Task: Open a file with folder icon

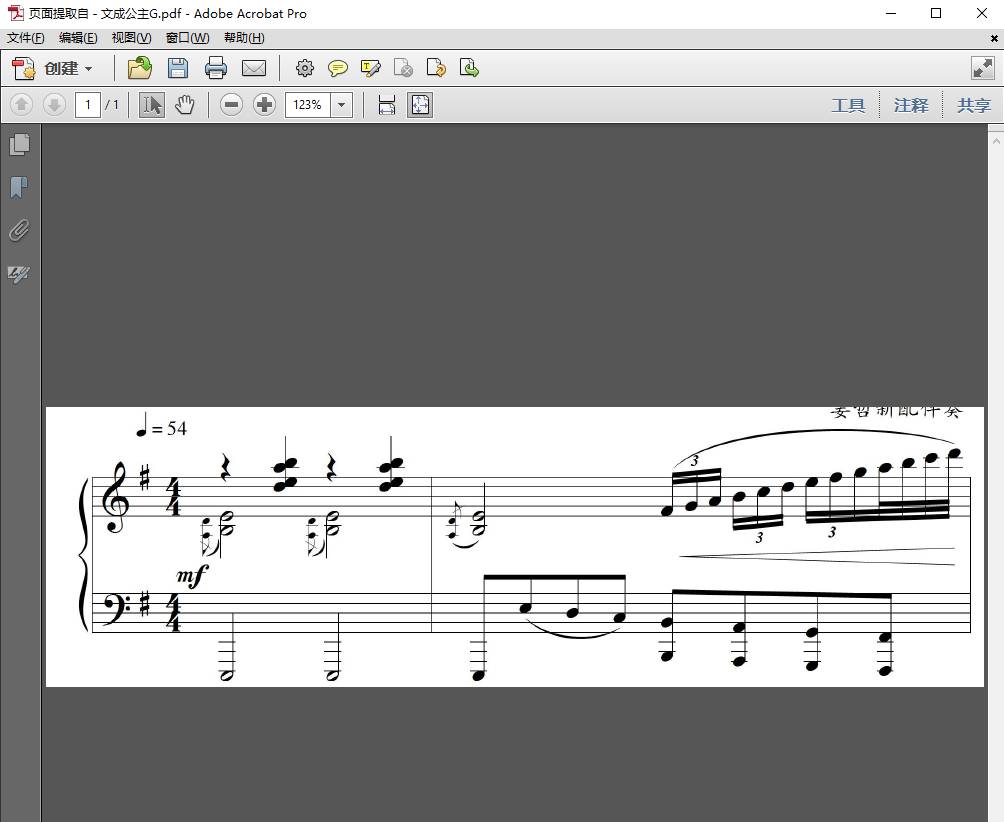Action: [140, 68]
